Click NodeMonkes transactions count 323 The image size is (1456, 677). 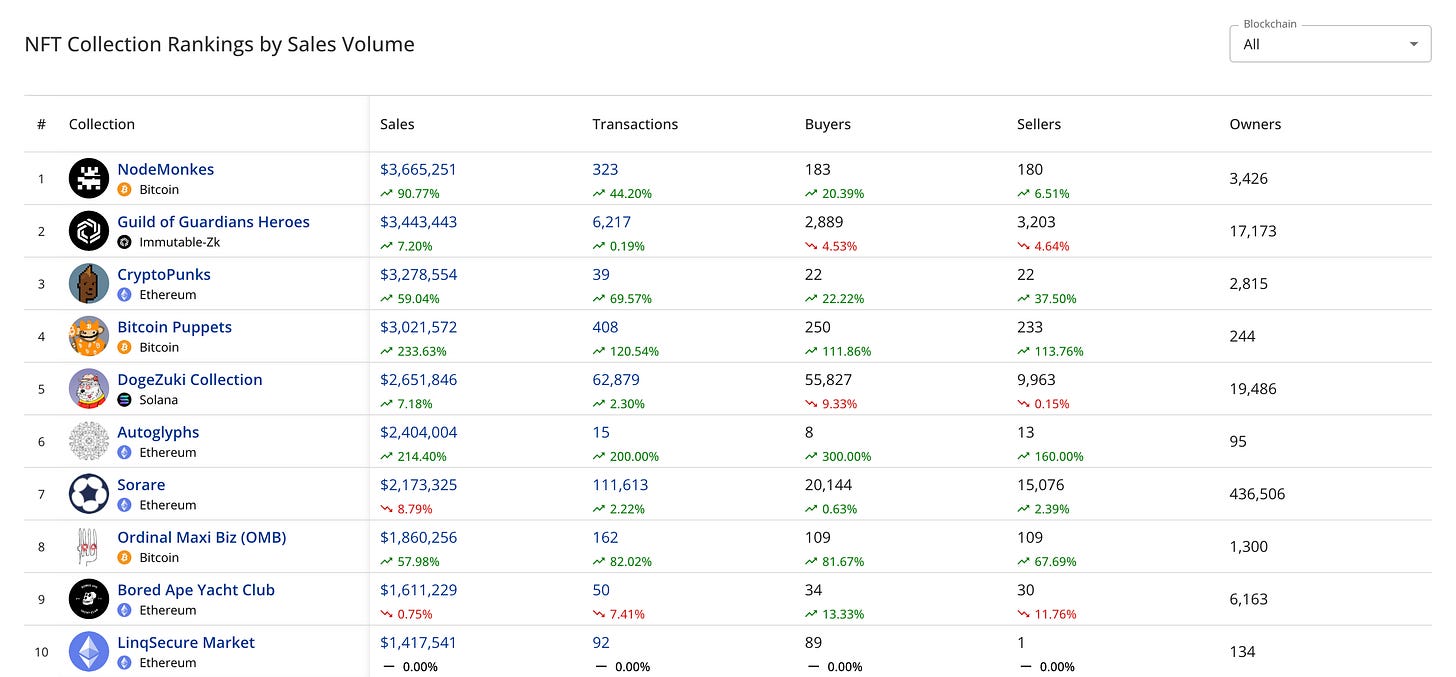(605, 169)
